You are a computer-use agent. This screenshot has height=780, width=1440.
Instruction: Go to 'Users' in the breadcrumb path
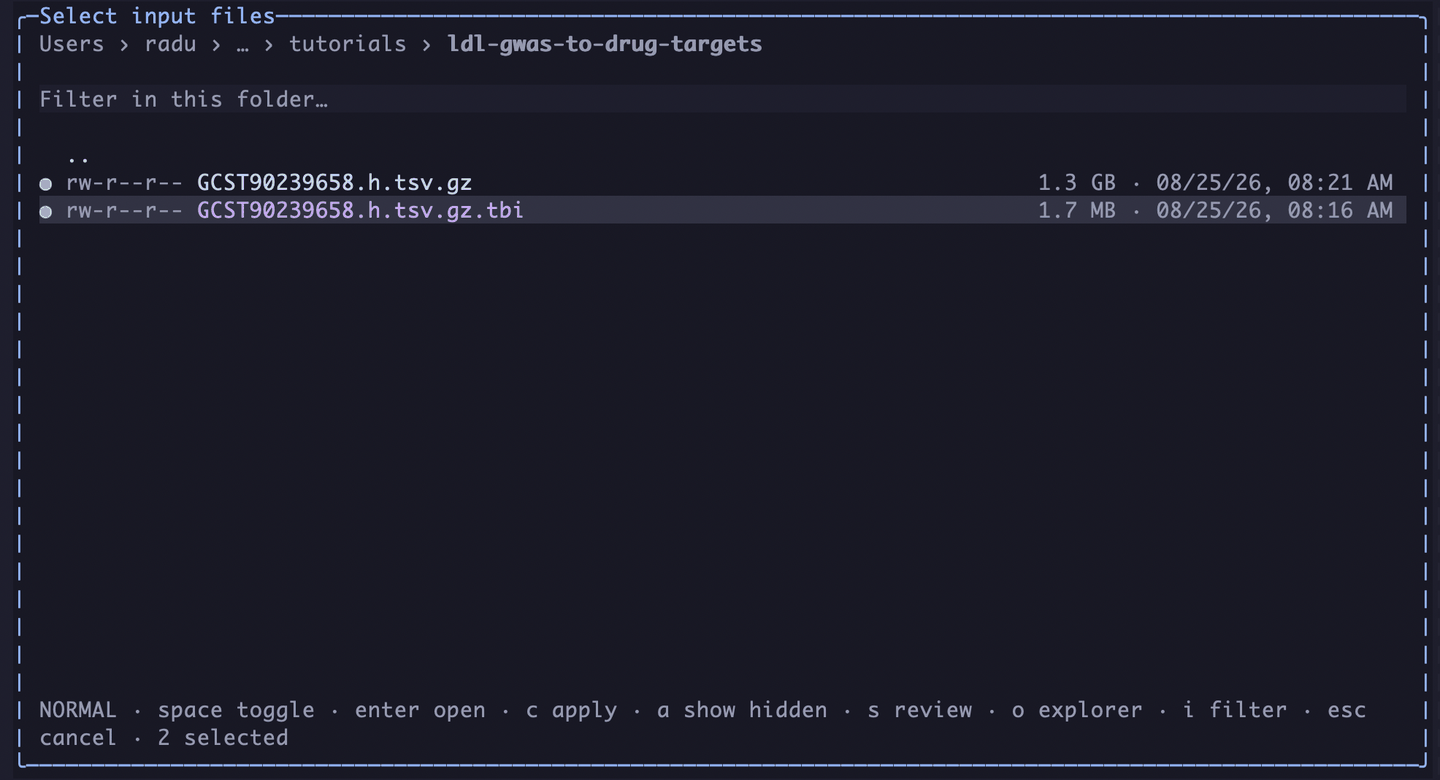[x=71, y=44]
